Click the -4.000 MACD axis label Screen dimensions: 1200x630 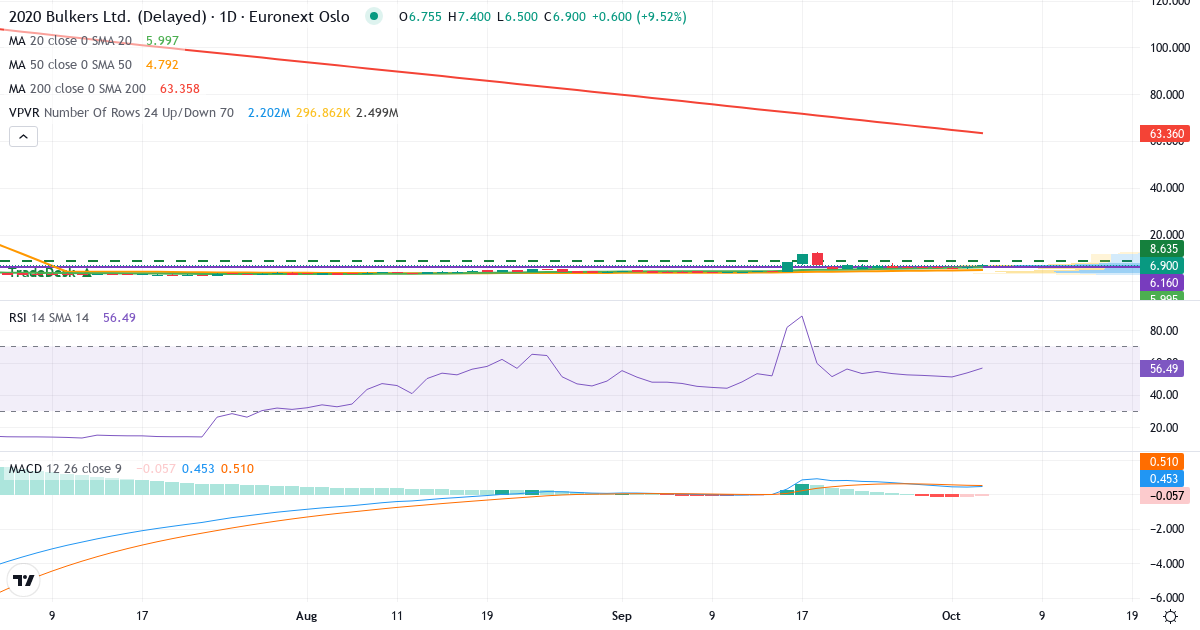[1167, 564]
